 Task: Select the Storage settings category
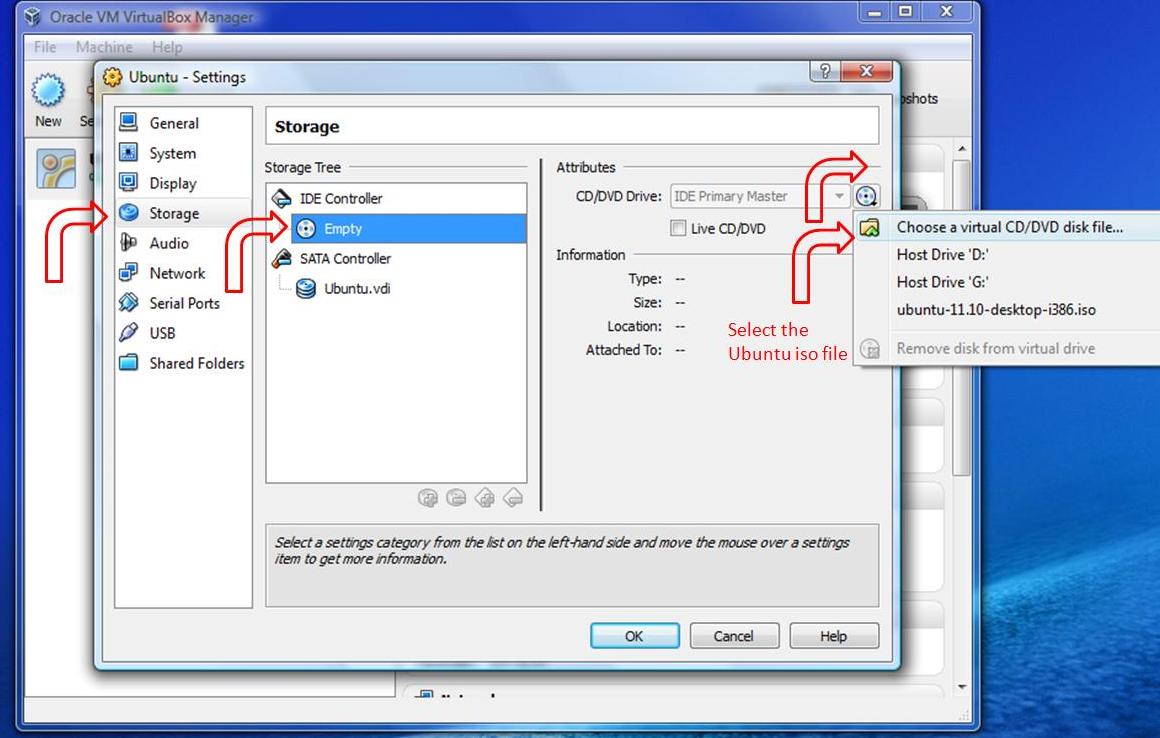[183, 213]
